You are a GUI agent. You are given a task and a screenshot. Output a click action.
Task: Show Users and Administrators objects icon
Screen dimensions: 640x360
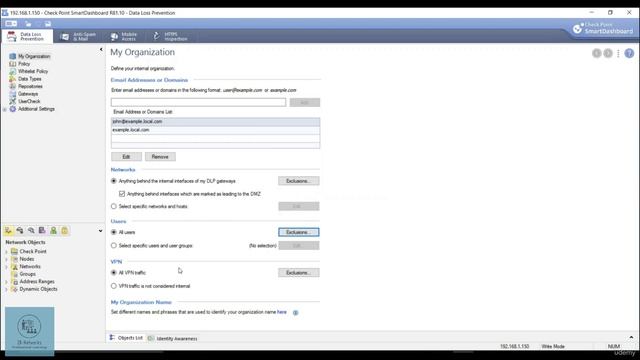click(53, 231)
